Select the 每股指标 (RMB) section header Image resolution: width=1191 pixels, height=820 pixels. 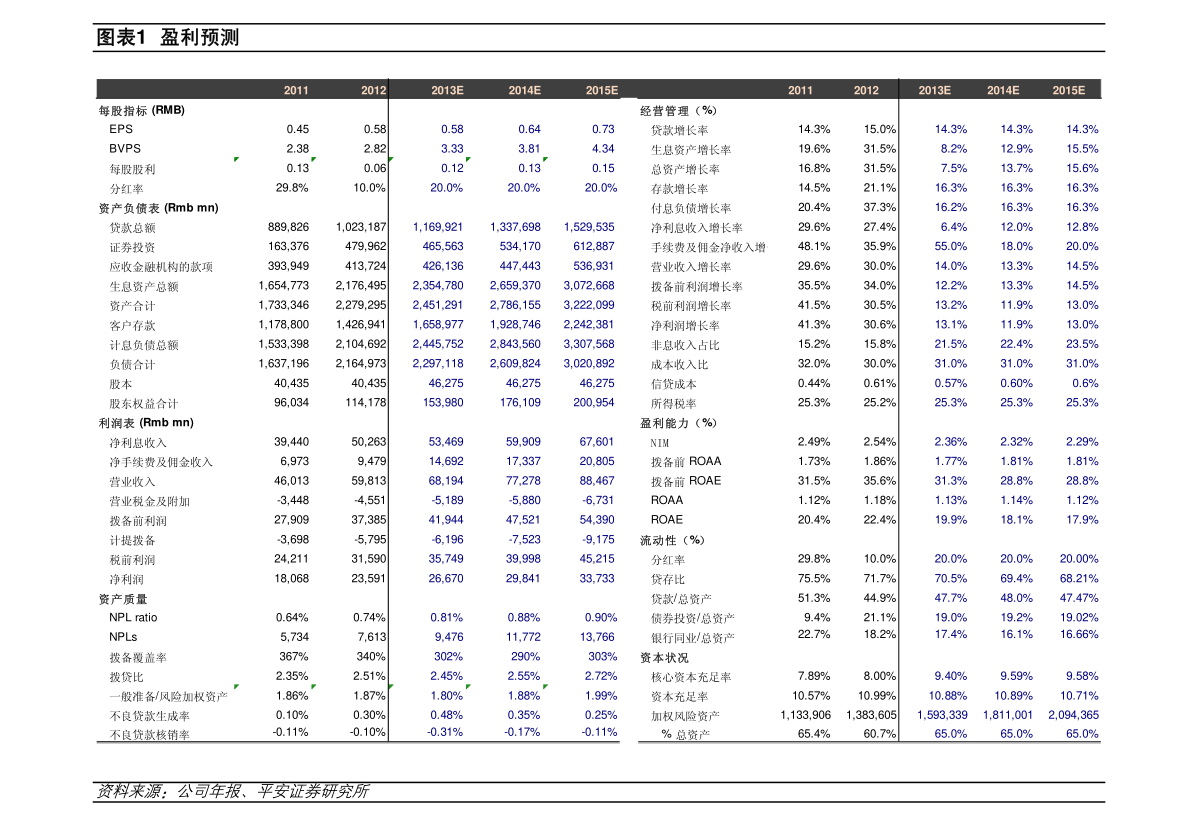[x=141, y=110]
